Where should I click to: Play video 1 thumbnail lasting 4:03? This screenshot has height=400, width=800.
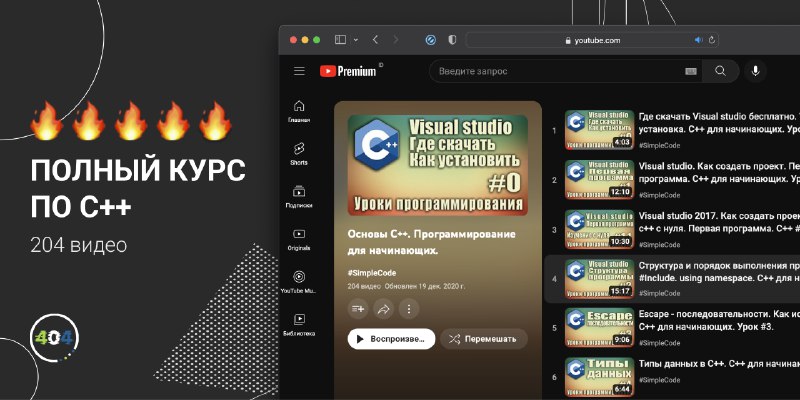[599, 130]
